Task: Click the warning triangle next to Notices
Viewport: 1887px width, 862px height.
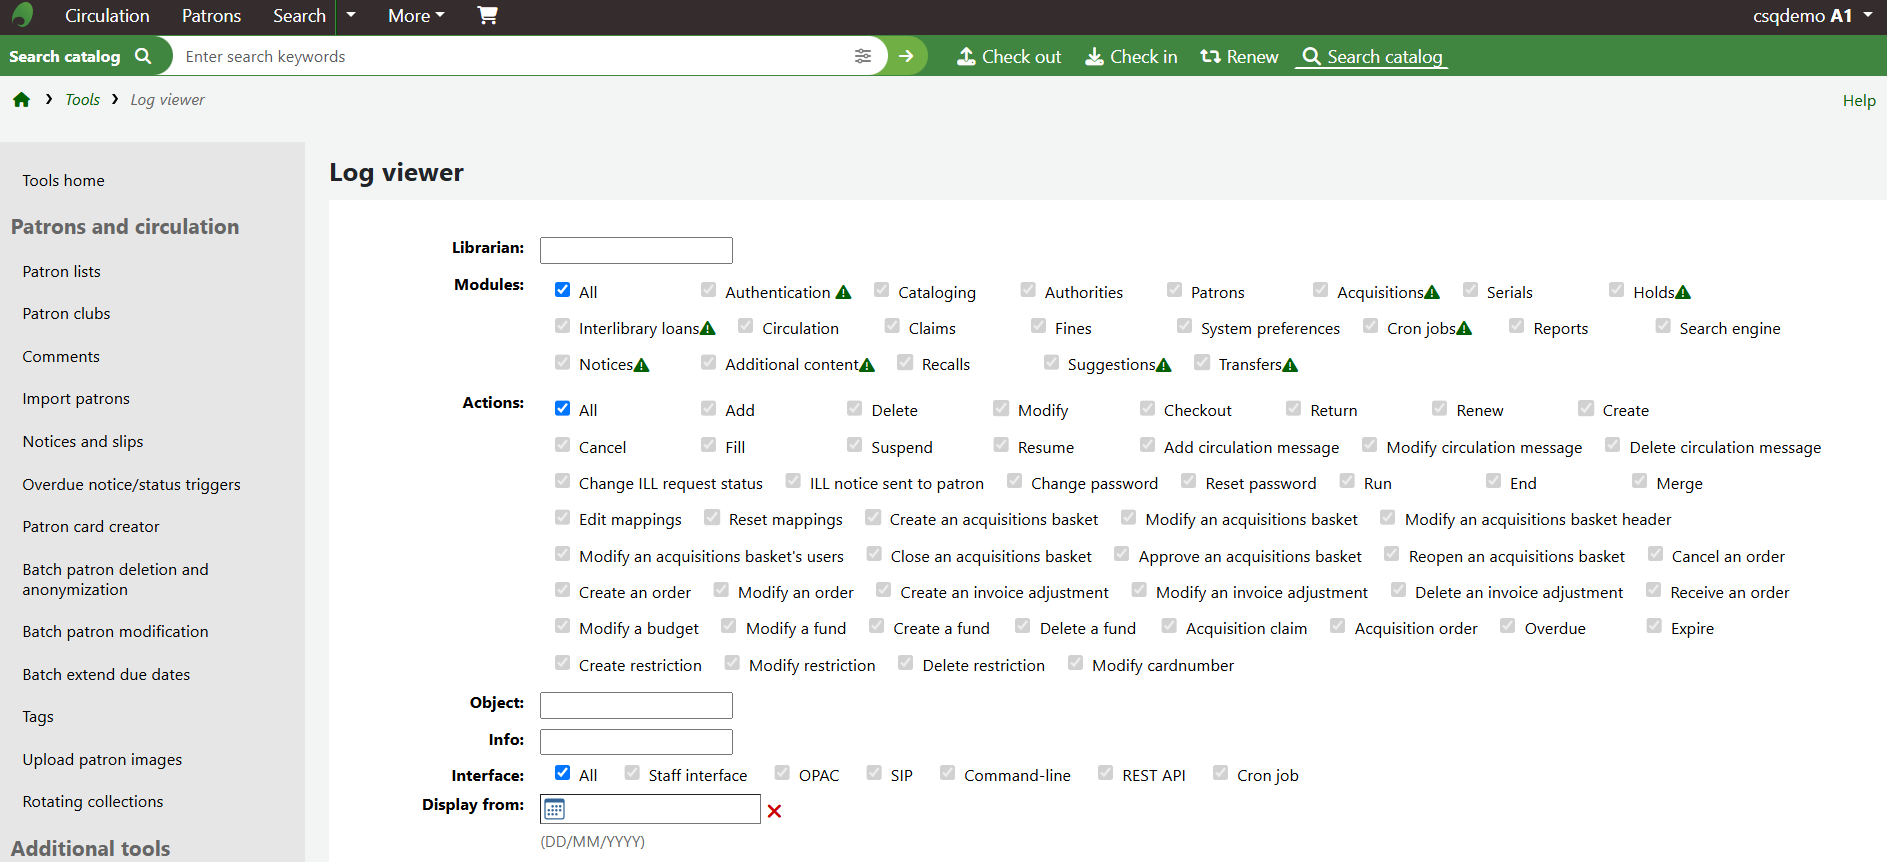Action: (642, 365)
